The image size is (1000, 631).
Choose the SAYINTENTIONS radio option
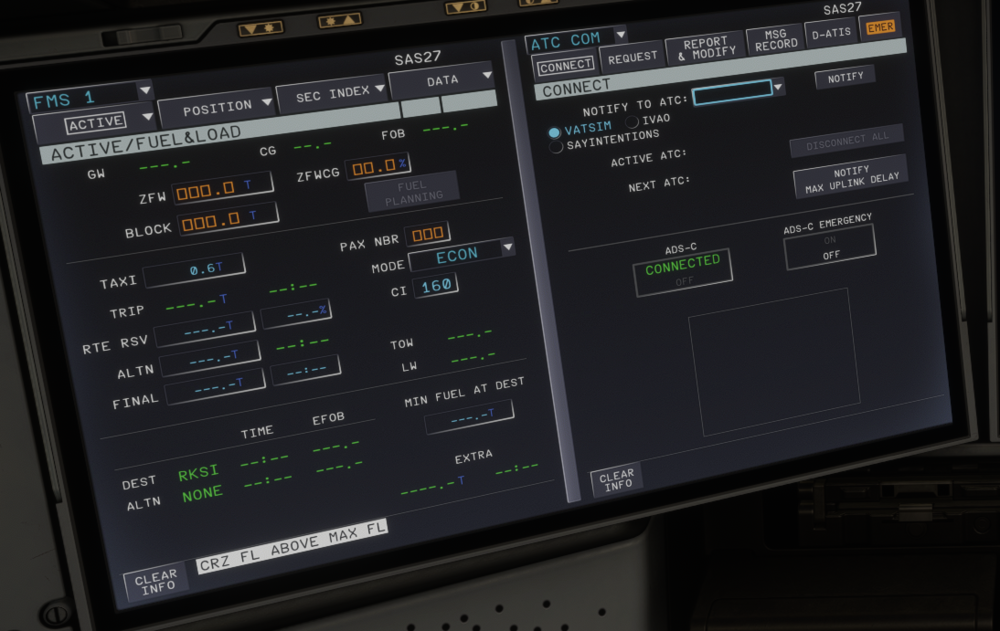pos(557,146)
